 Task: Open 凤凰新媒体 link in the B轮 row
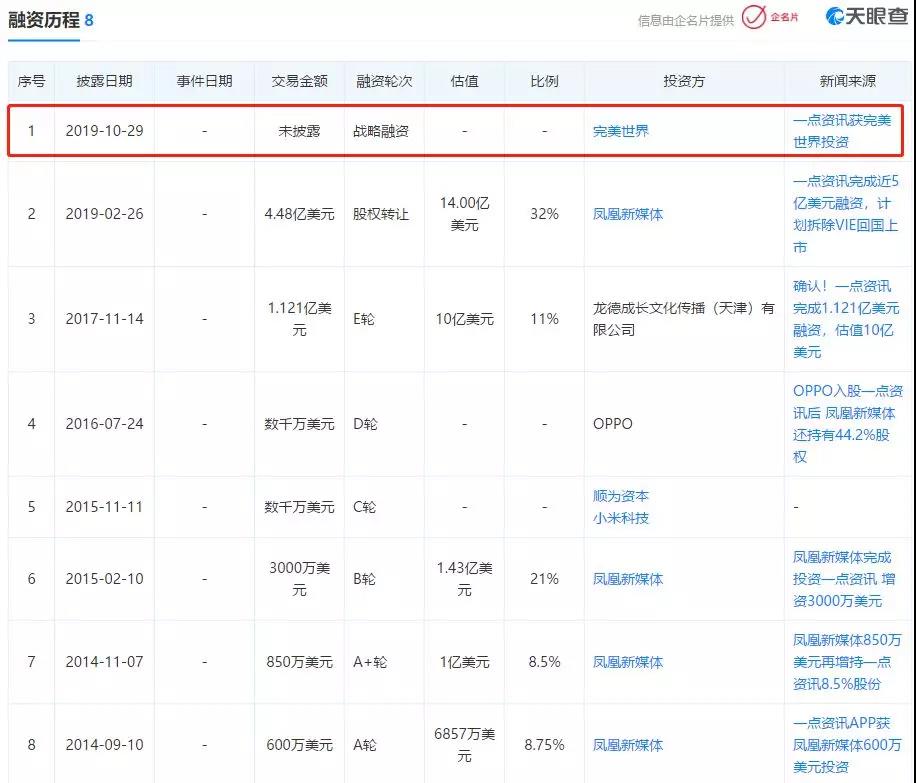628,578
